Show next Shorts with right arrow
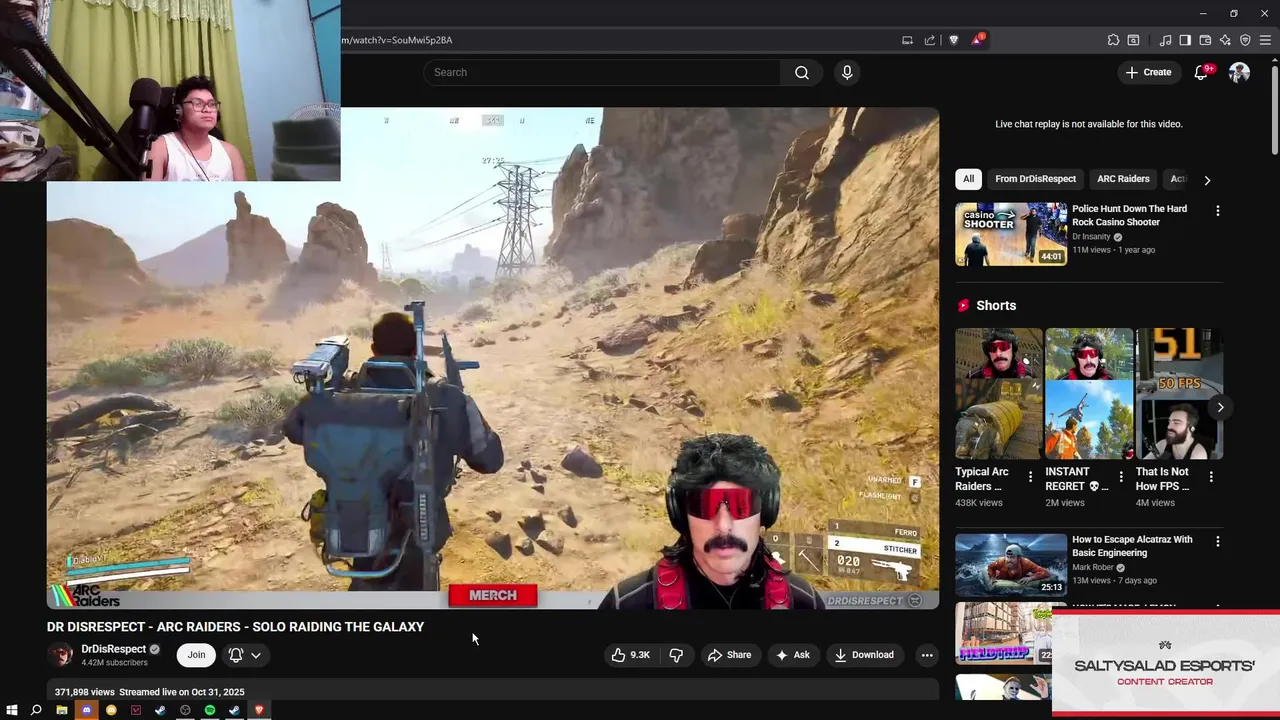Screen dimensions: 1280x720 [x=1220, y=407]
